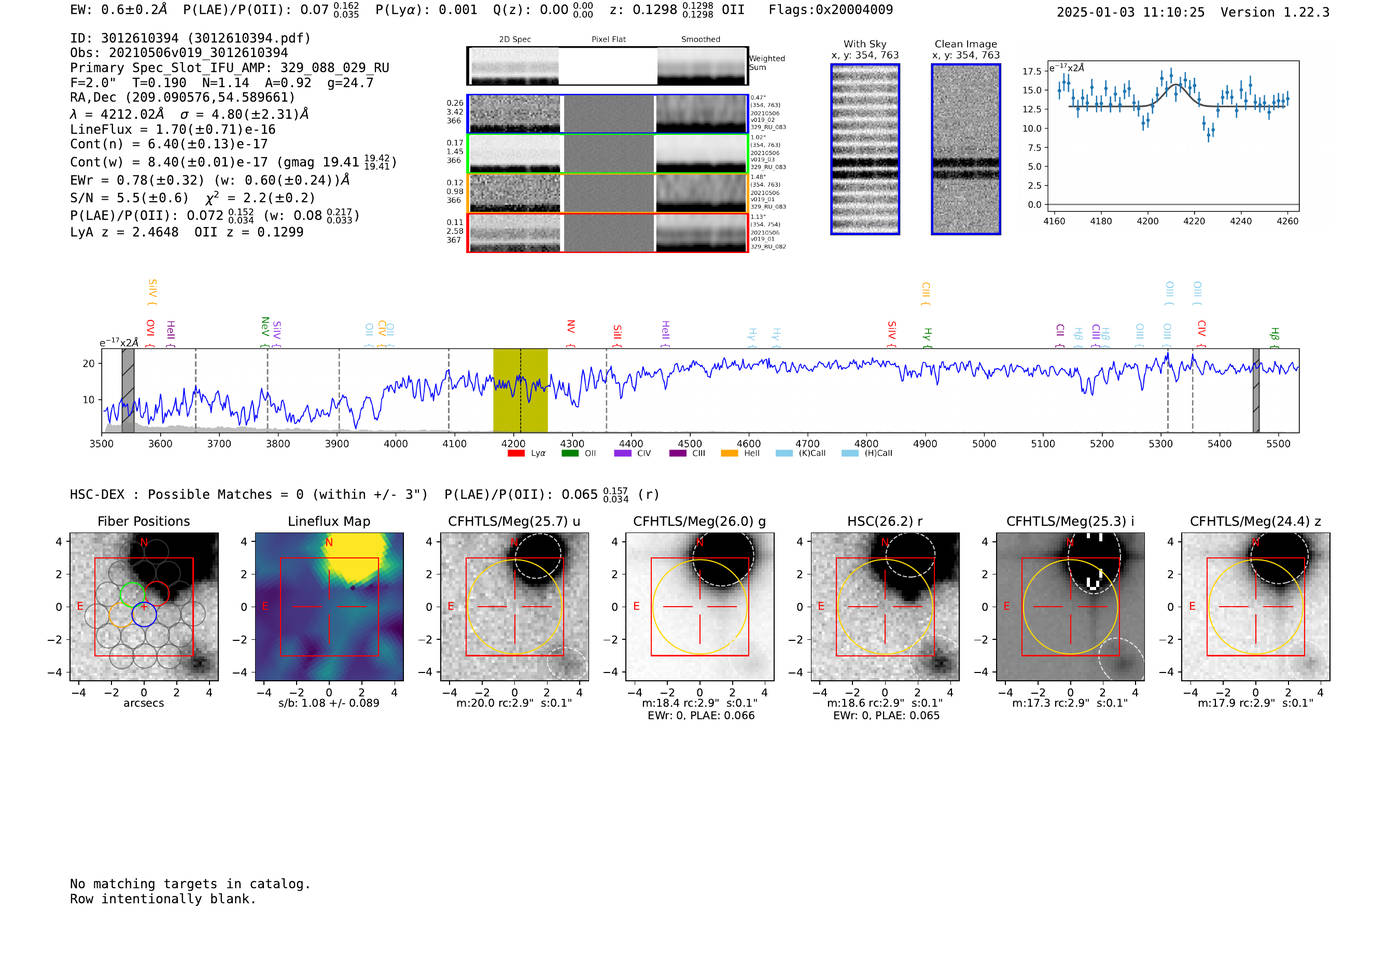The image size is (1400, 953).
Task: Click 'No matching targets in catalog.' message
Action: (x=190, y=884)
